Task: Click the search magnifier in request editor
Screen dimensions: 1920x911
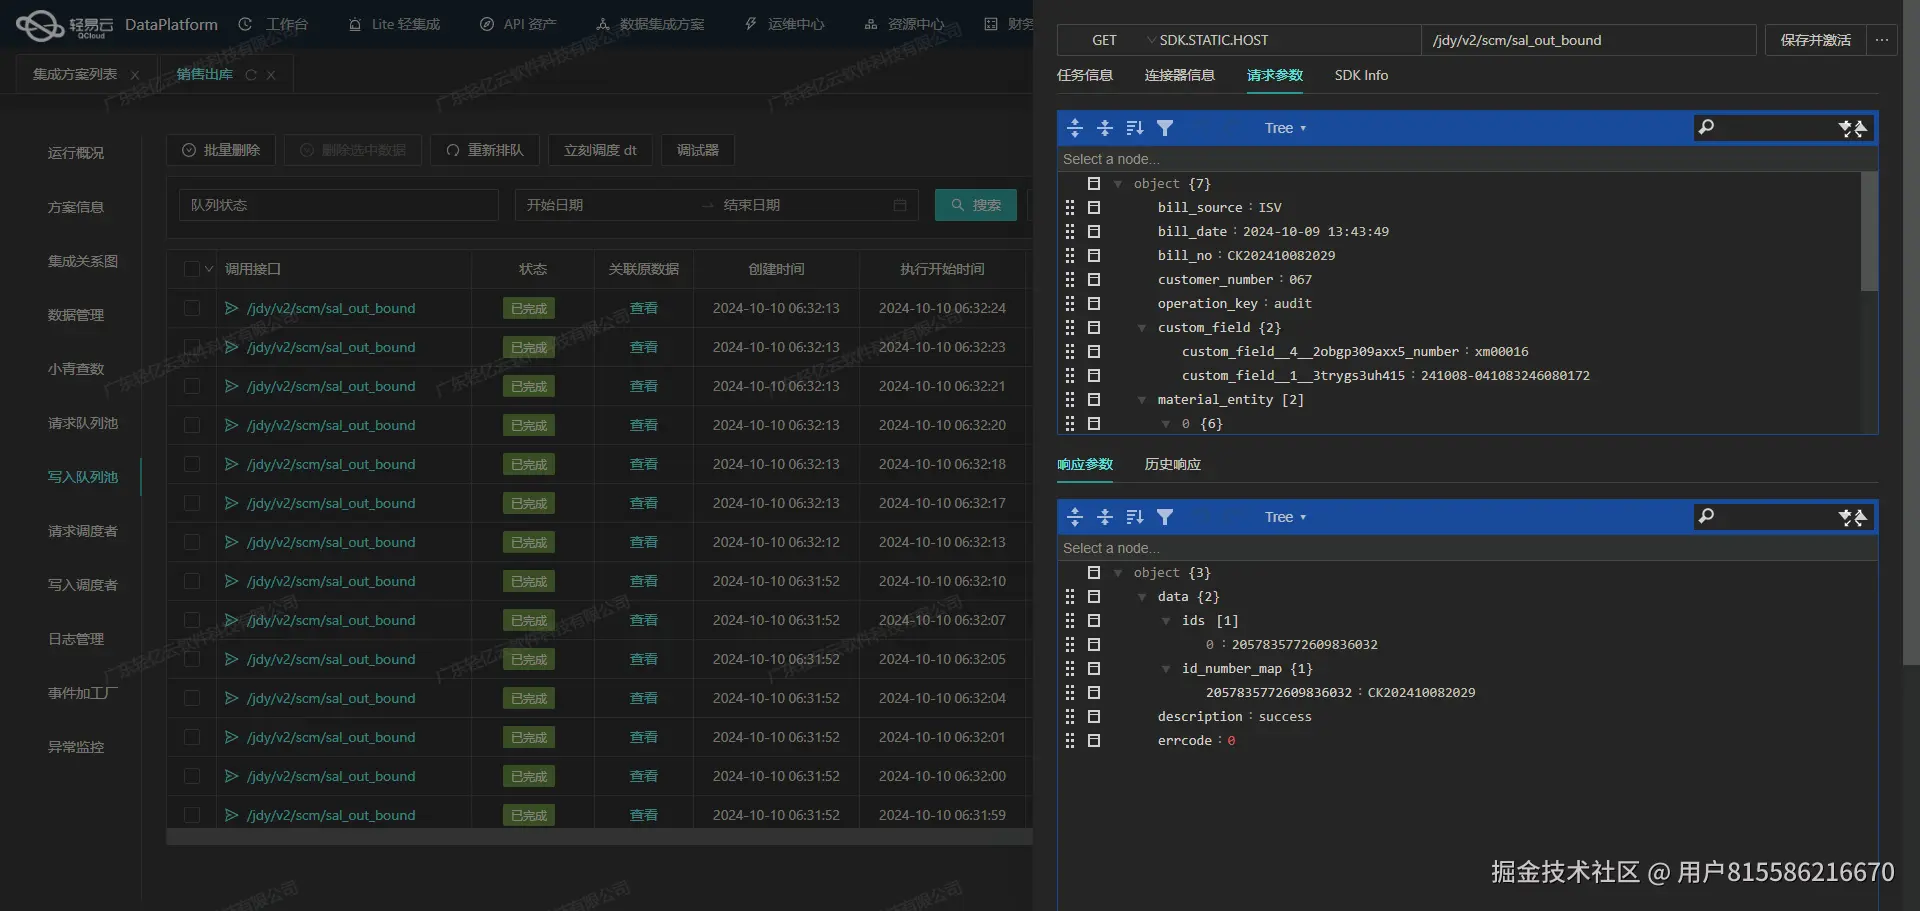Action: tap(1707, 127)
